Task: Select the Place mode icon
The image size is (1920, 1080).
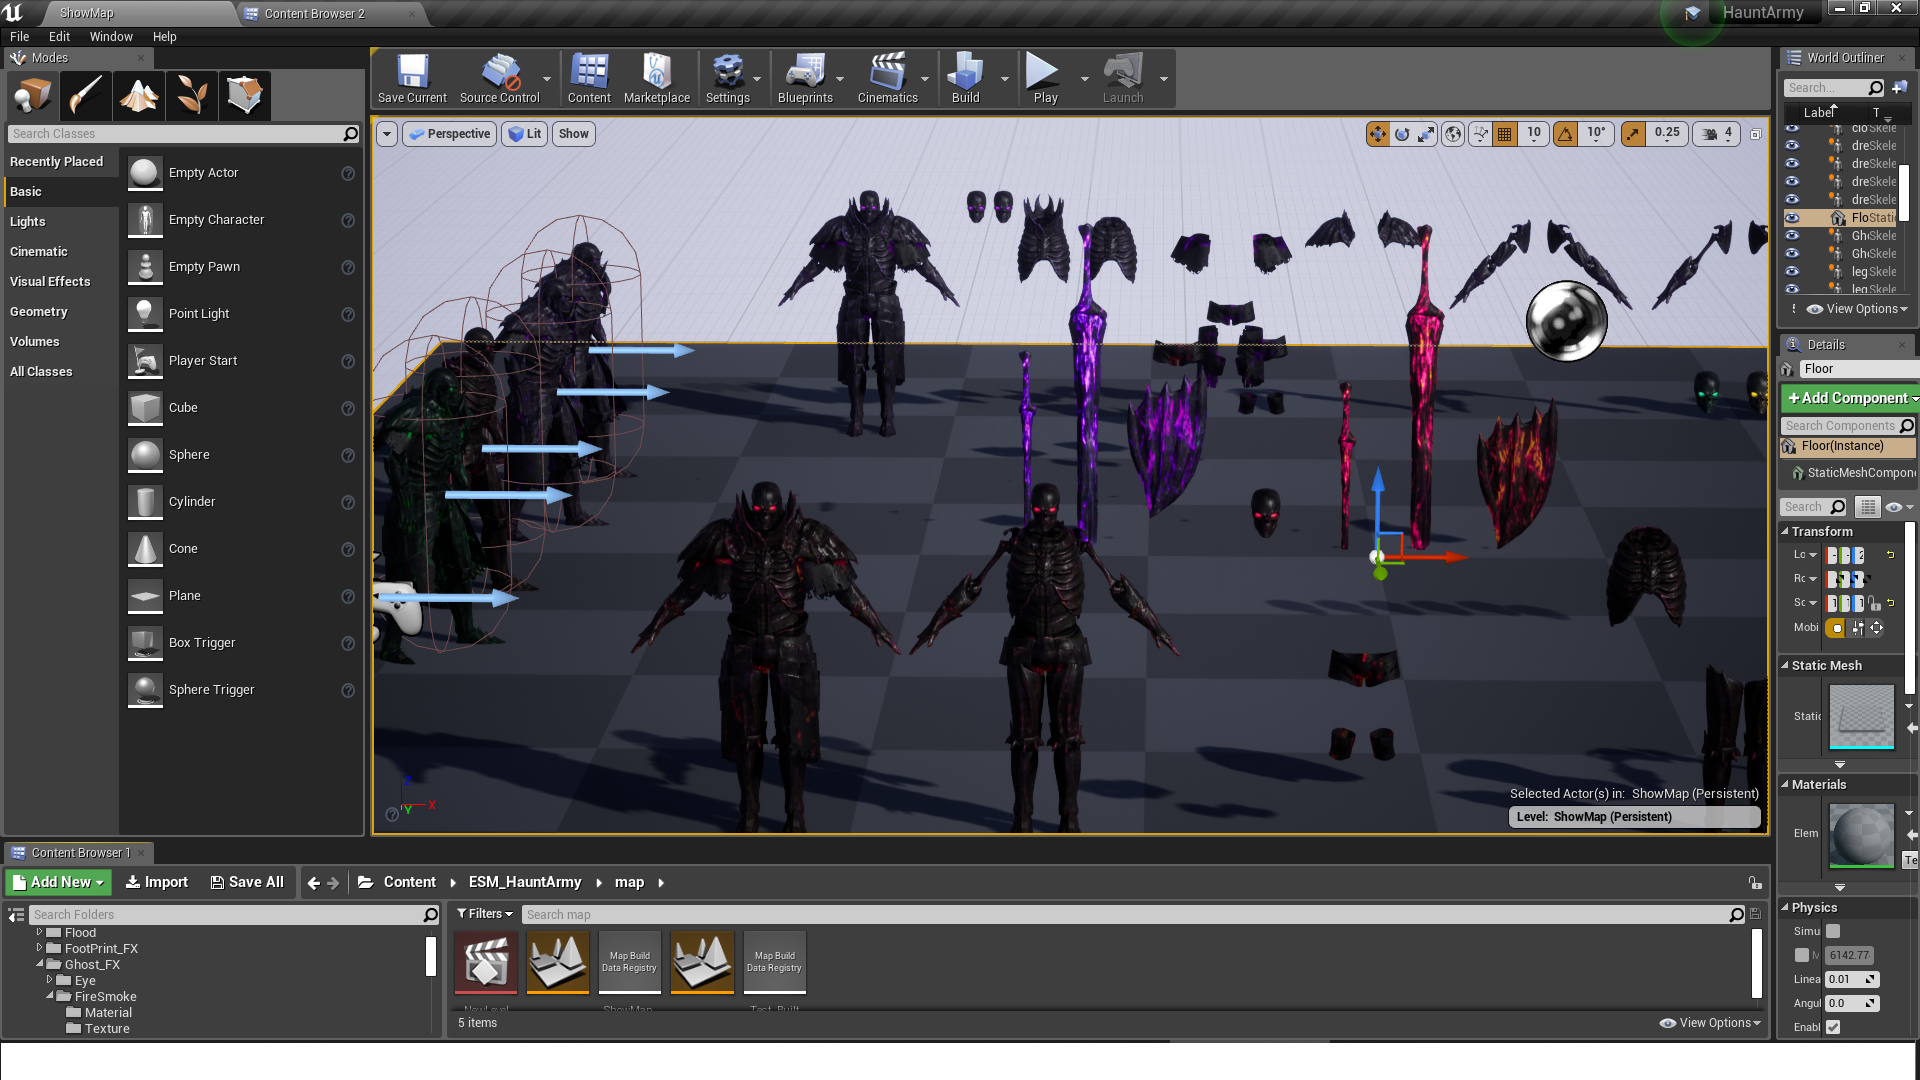Action: [32, 96]
